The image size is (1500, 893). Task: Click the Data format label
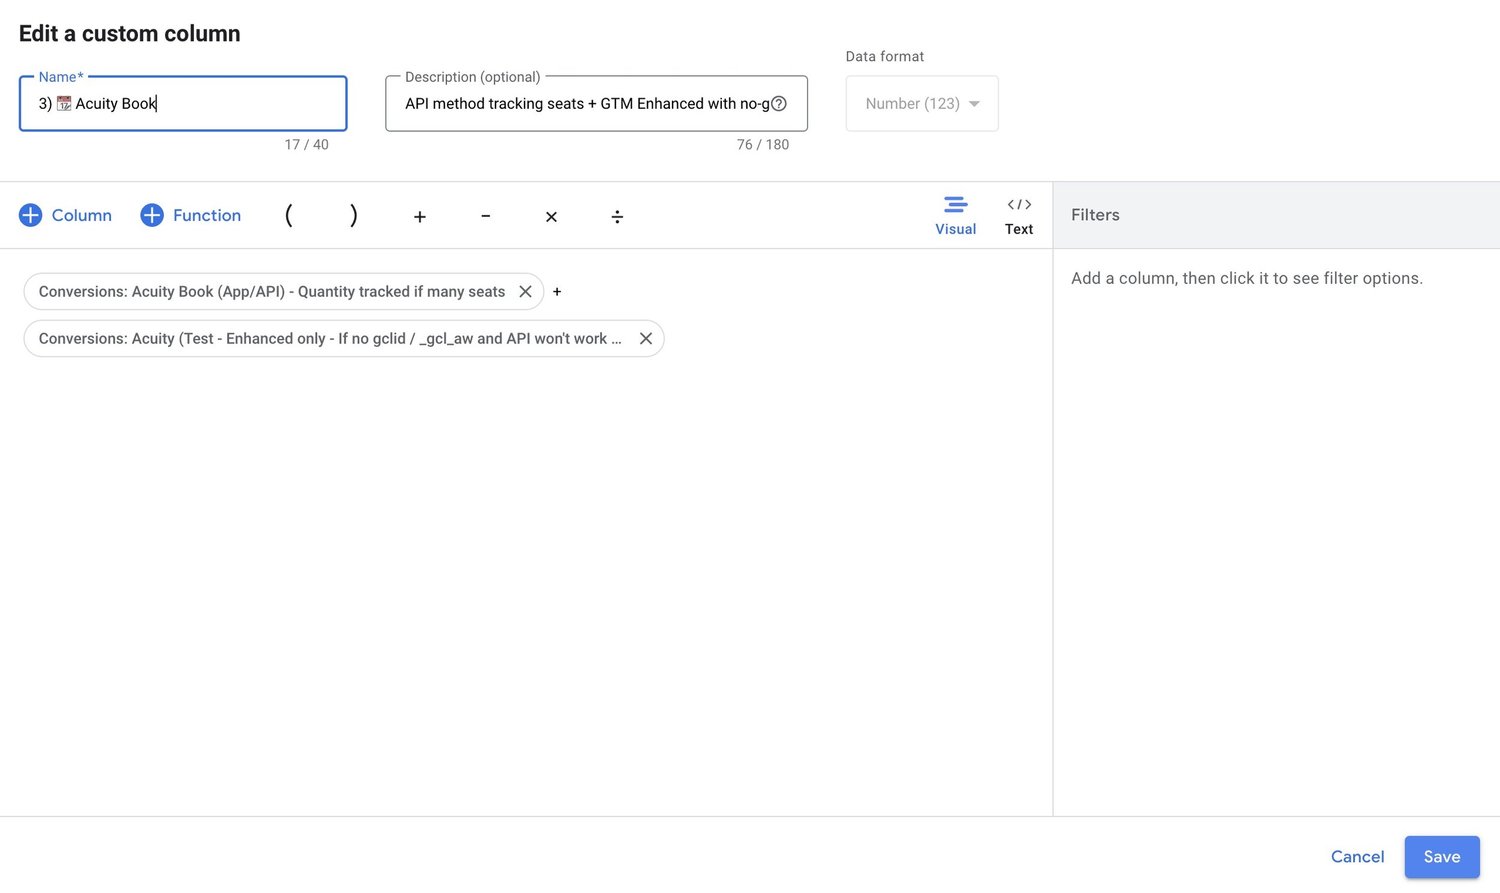coord(885,56)
